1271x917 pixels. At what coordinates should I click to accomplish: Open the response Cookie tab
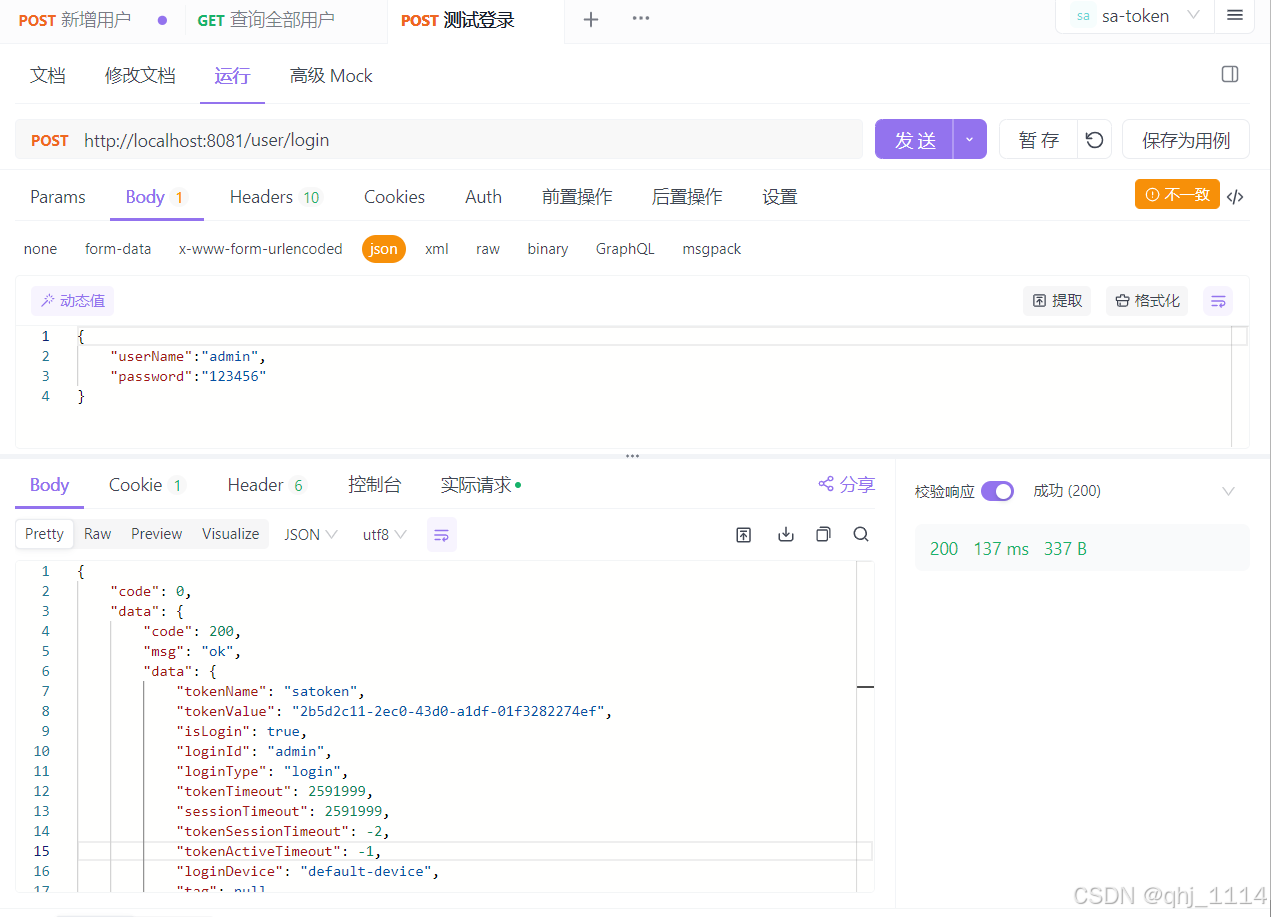coord(147,485)
